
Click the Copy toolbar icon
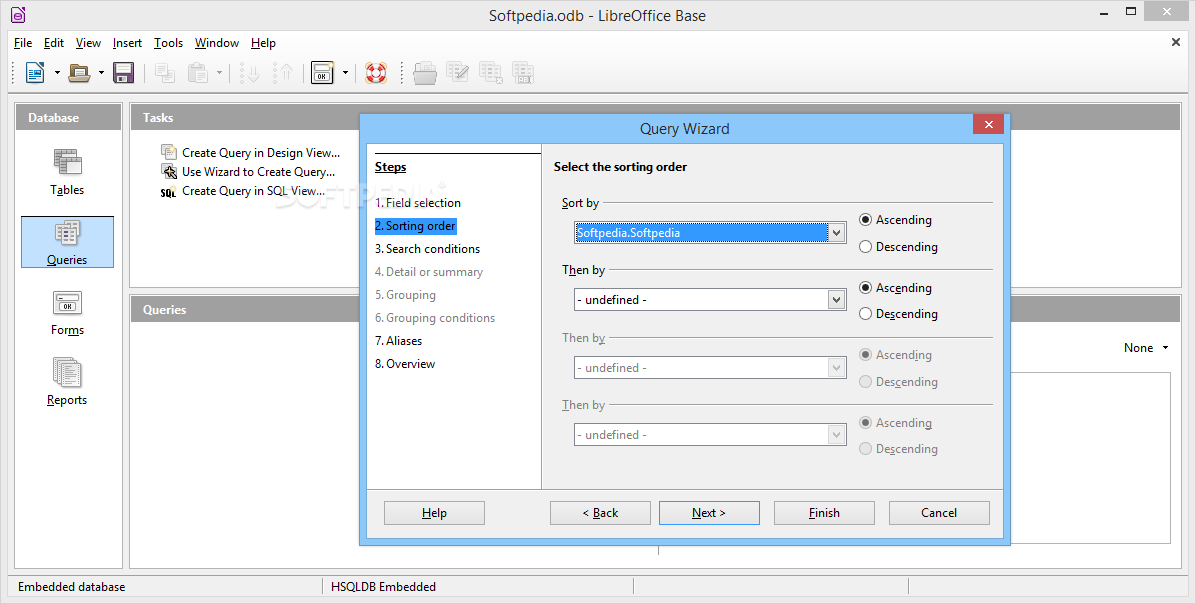[x=165, y=73]
